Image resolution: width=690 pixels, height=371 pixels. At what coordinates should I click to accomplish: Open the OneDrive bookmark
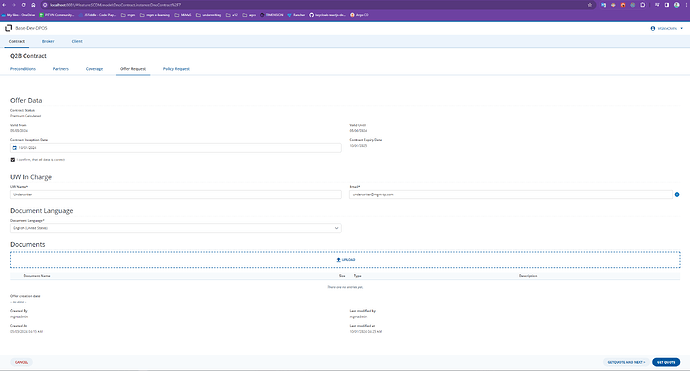[18, 15]
